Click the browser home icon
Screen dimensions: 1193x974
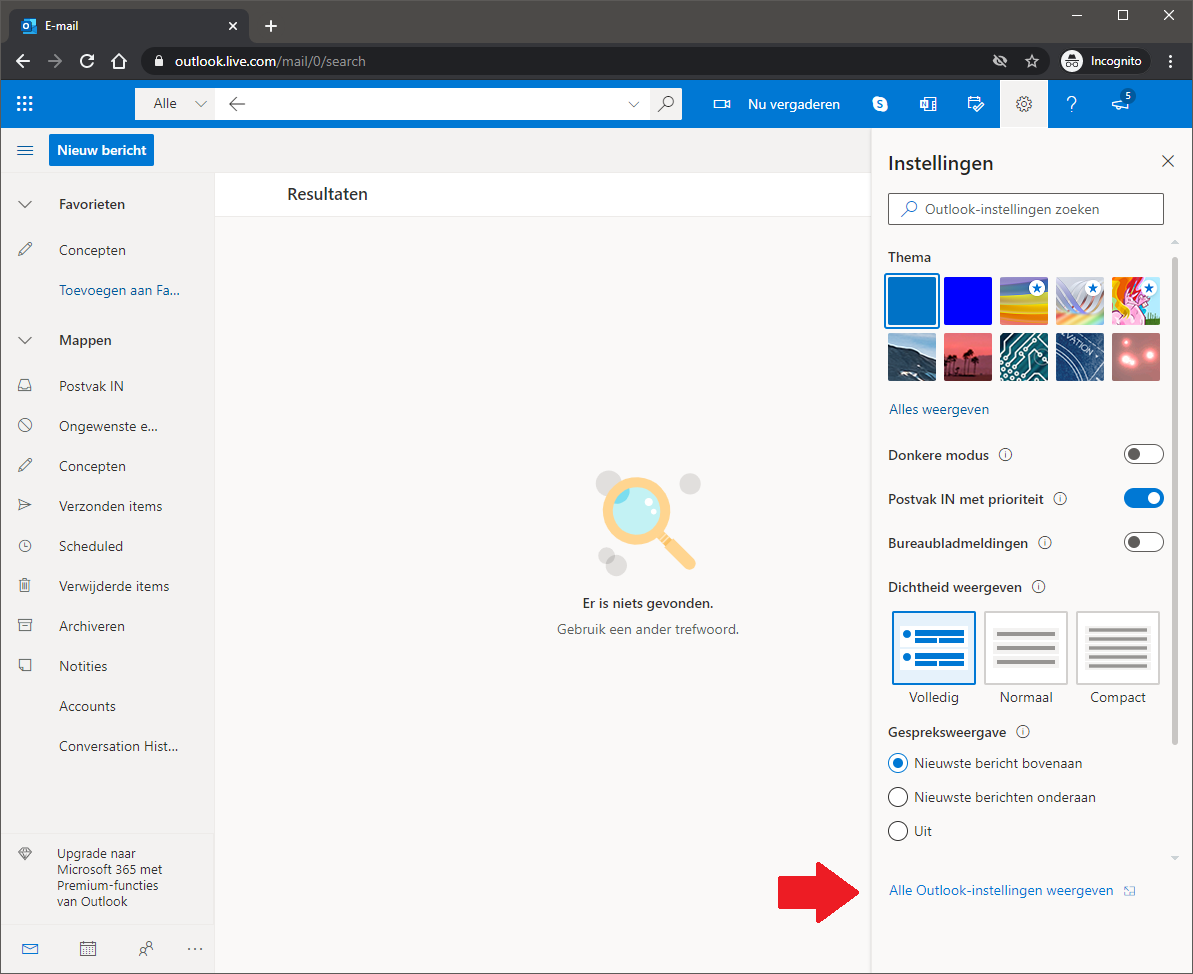click(119, 61)
